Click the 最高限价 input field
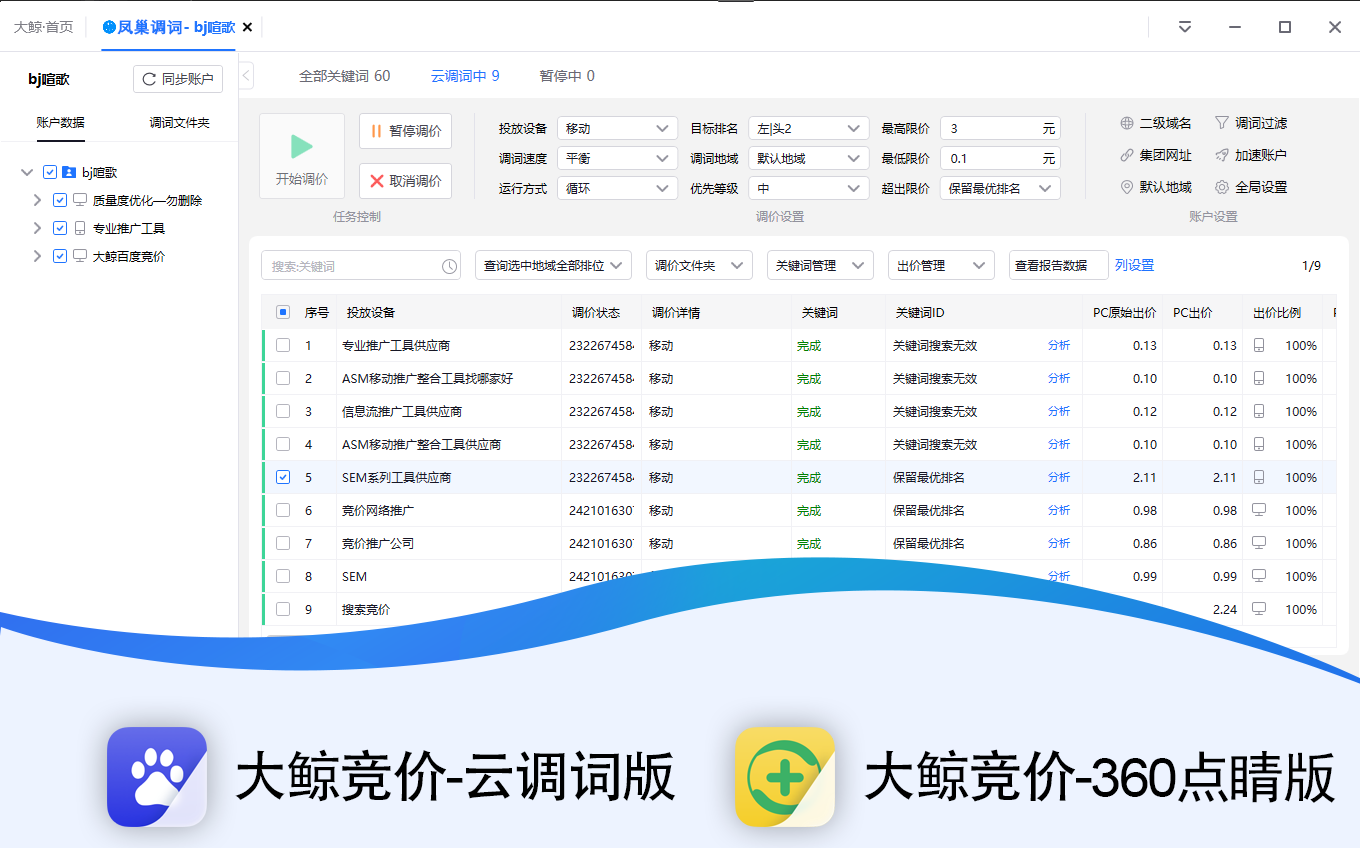The width and height of the screenshot is (1360, 848). click(1000, 128)
